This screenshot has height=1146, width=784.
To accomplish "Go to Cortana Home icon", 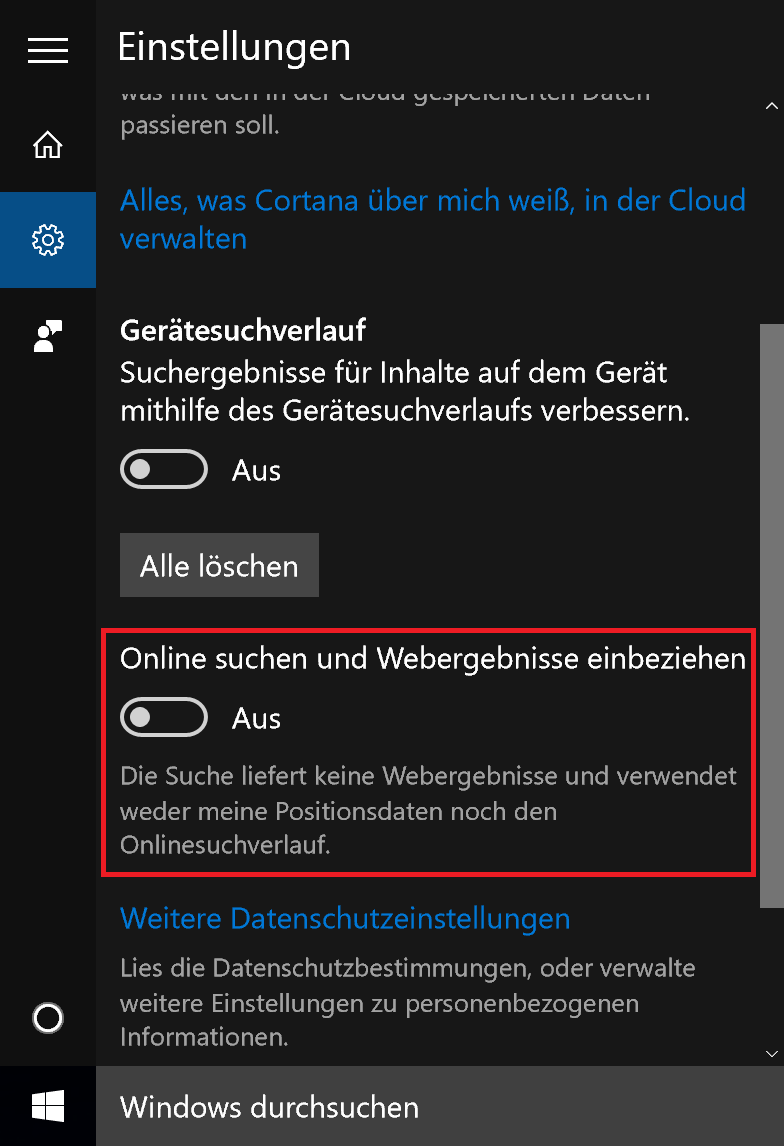I will [47, 145].
